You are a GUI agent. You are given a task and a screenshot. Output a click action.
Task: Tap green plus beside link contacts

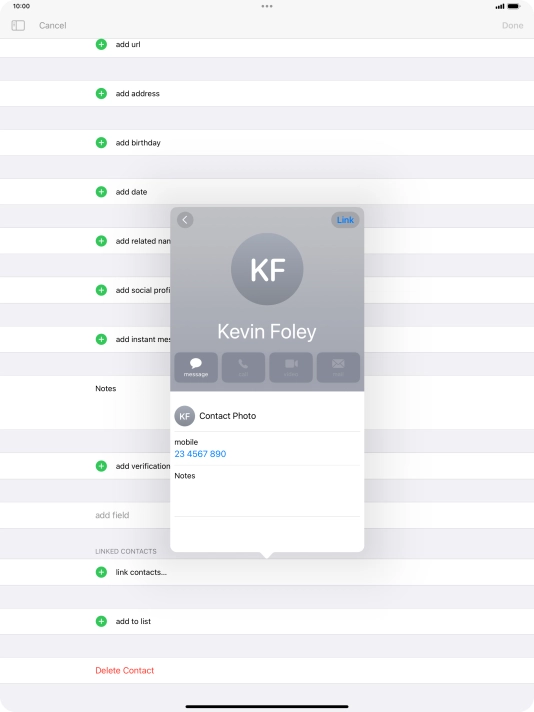[x=101, y=572]
